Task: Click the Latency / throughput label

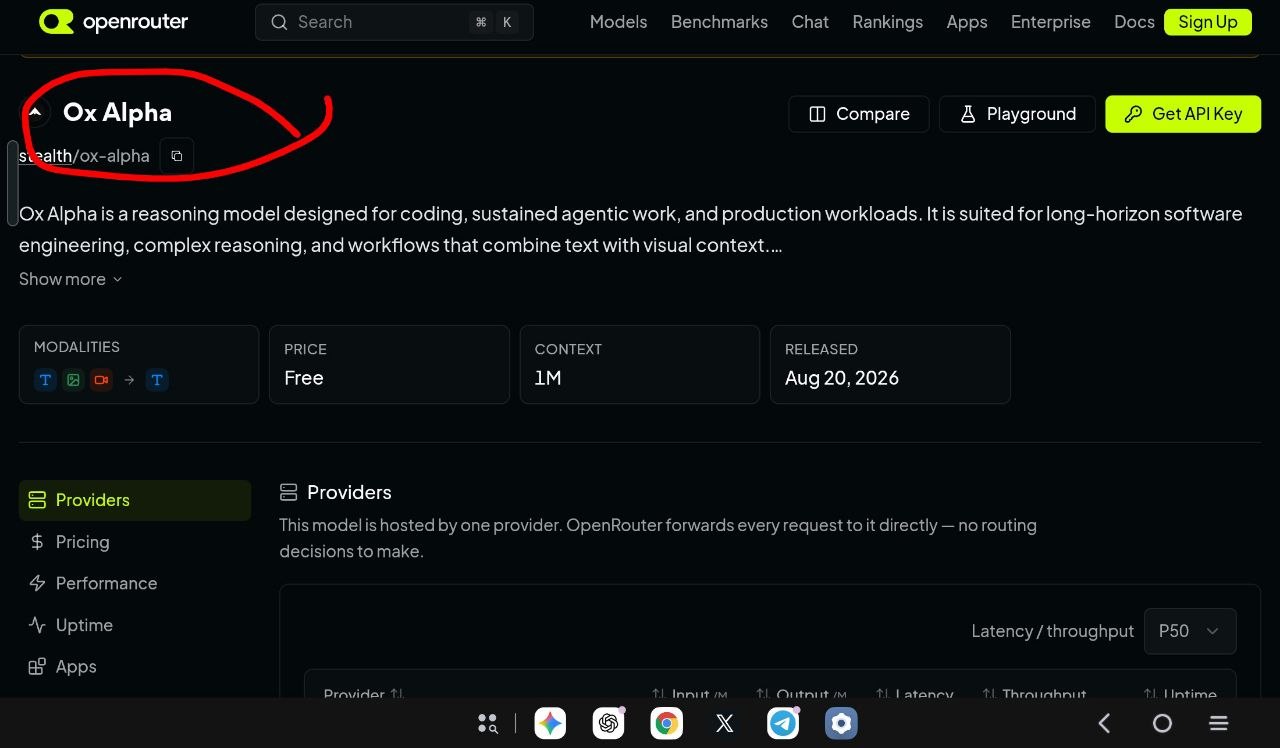Action: click(1053, 631)
